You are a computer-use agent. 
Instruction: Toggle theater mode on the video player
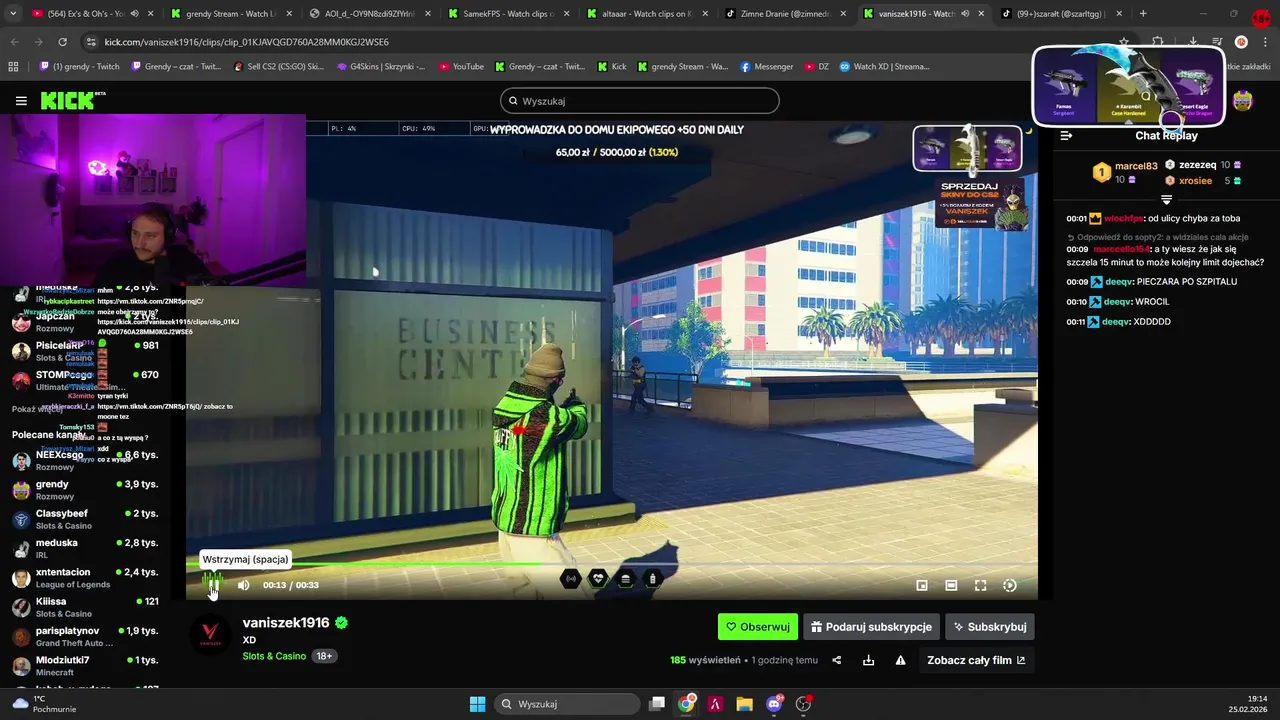(x=951, y=586)
